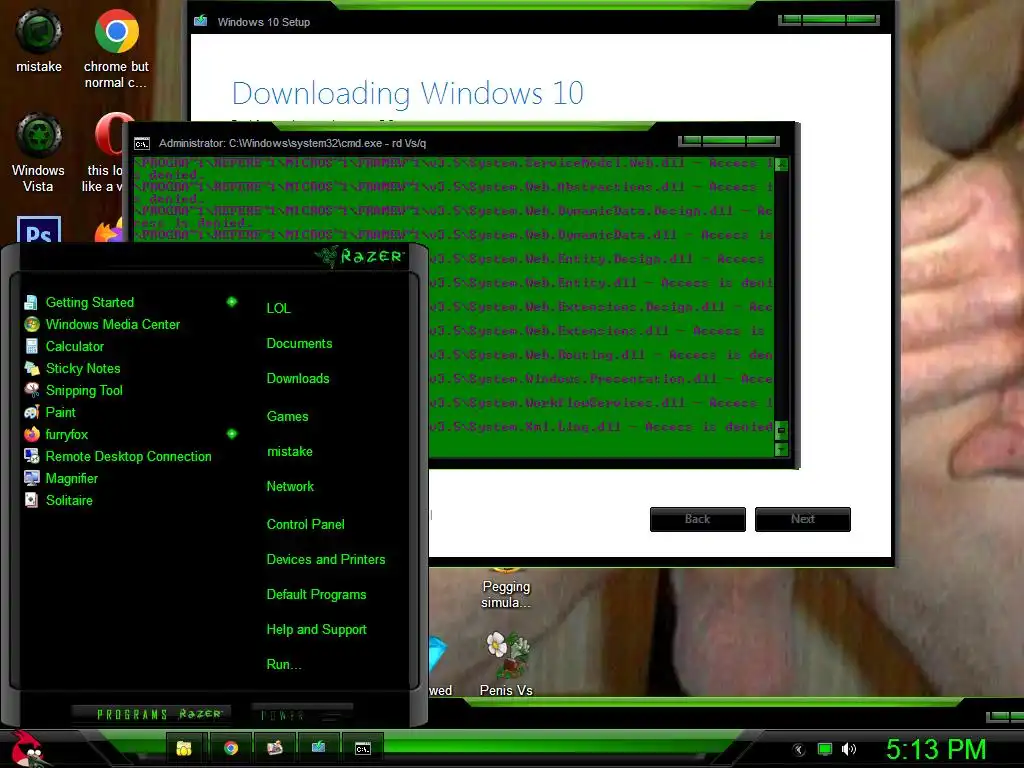Image resolution: width=1024 pixels, height=768 pixels.
Task: Click the cmd window scrollbar up arrow
Action: (x=781, y=165)
